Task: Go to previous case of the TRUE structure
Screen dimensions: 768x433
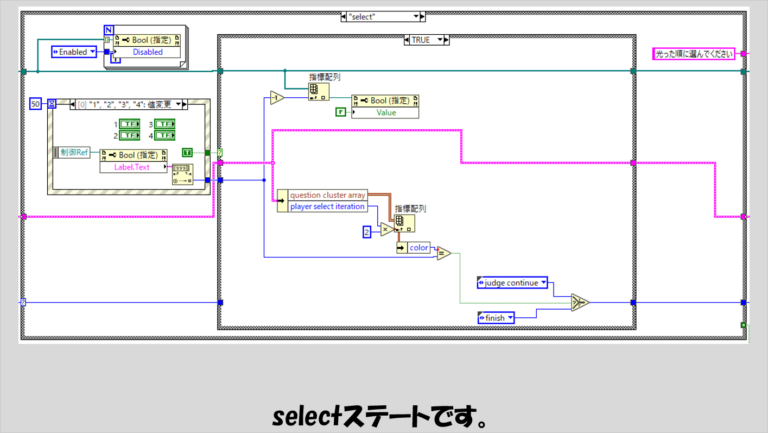Action: [x=407, y=40]
